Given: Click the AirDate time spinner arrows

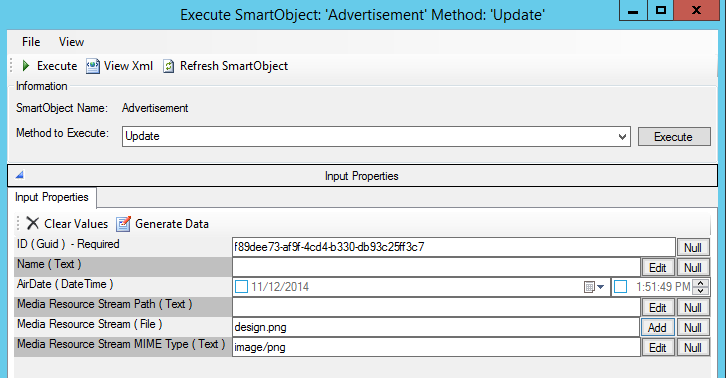Looking at the screenshot, I should click(x=701, y=287).
